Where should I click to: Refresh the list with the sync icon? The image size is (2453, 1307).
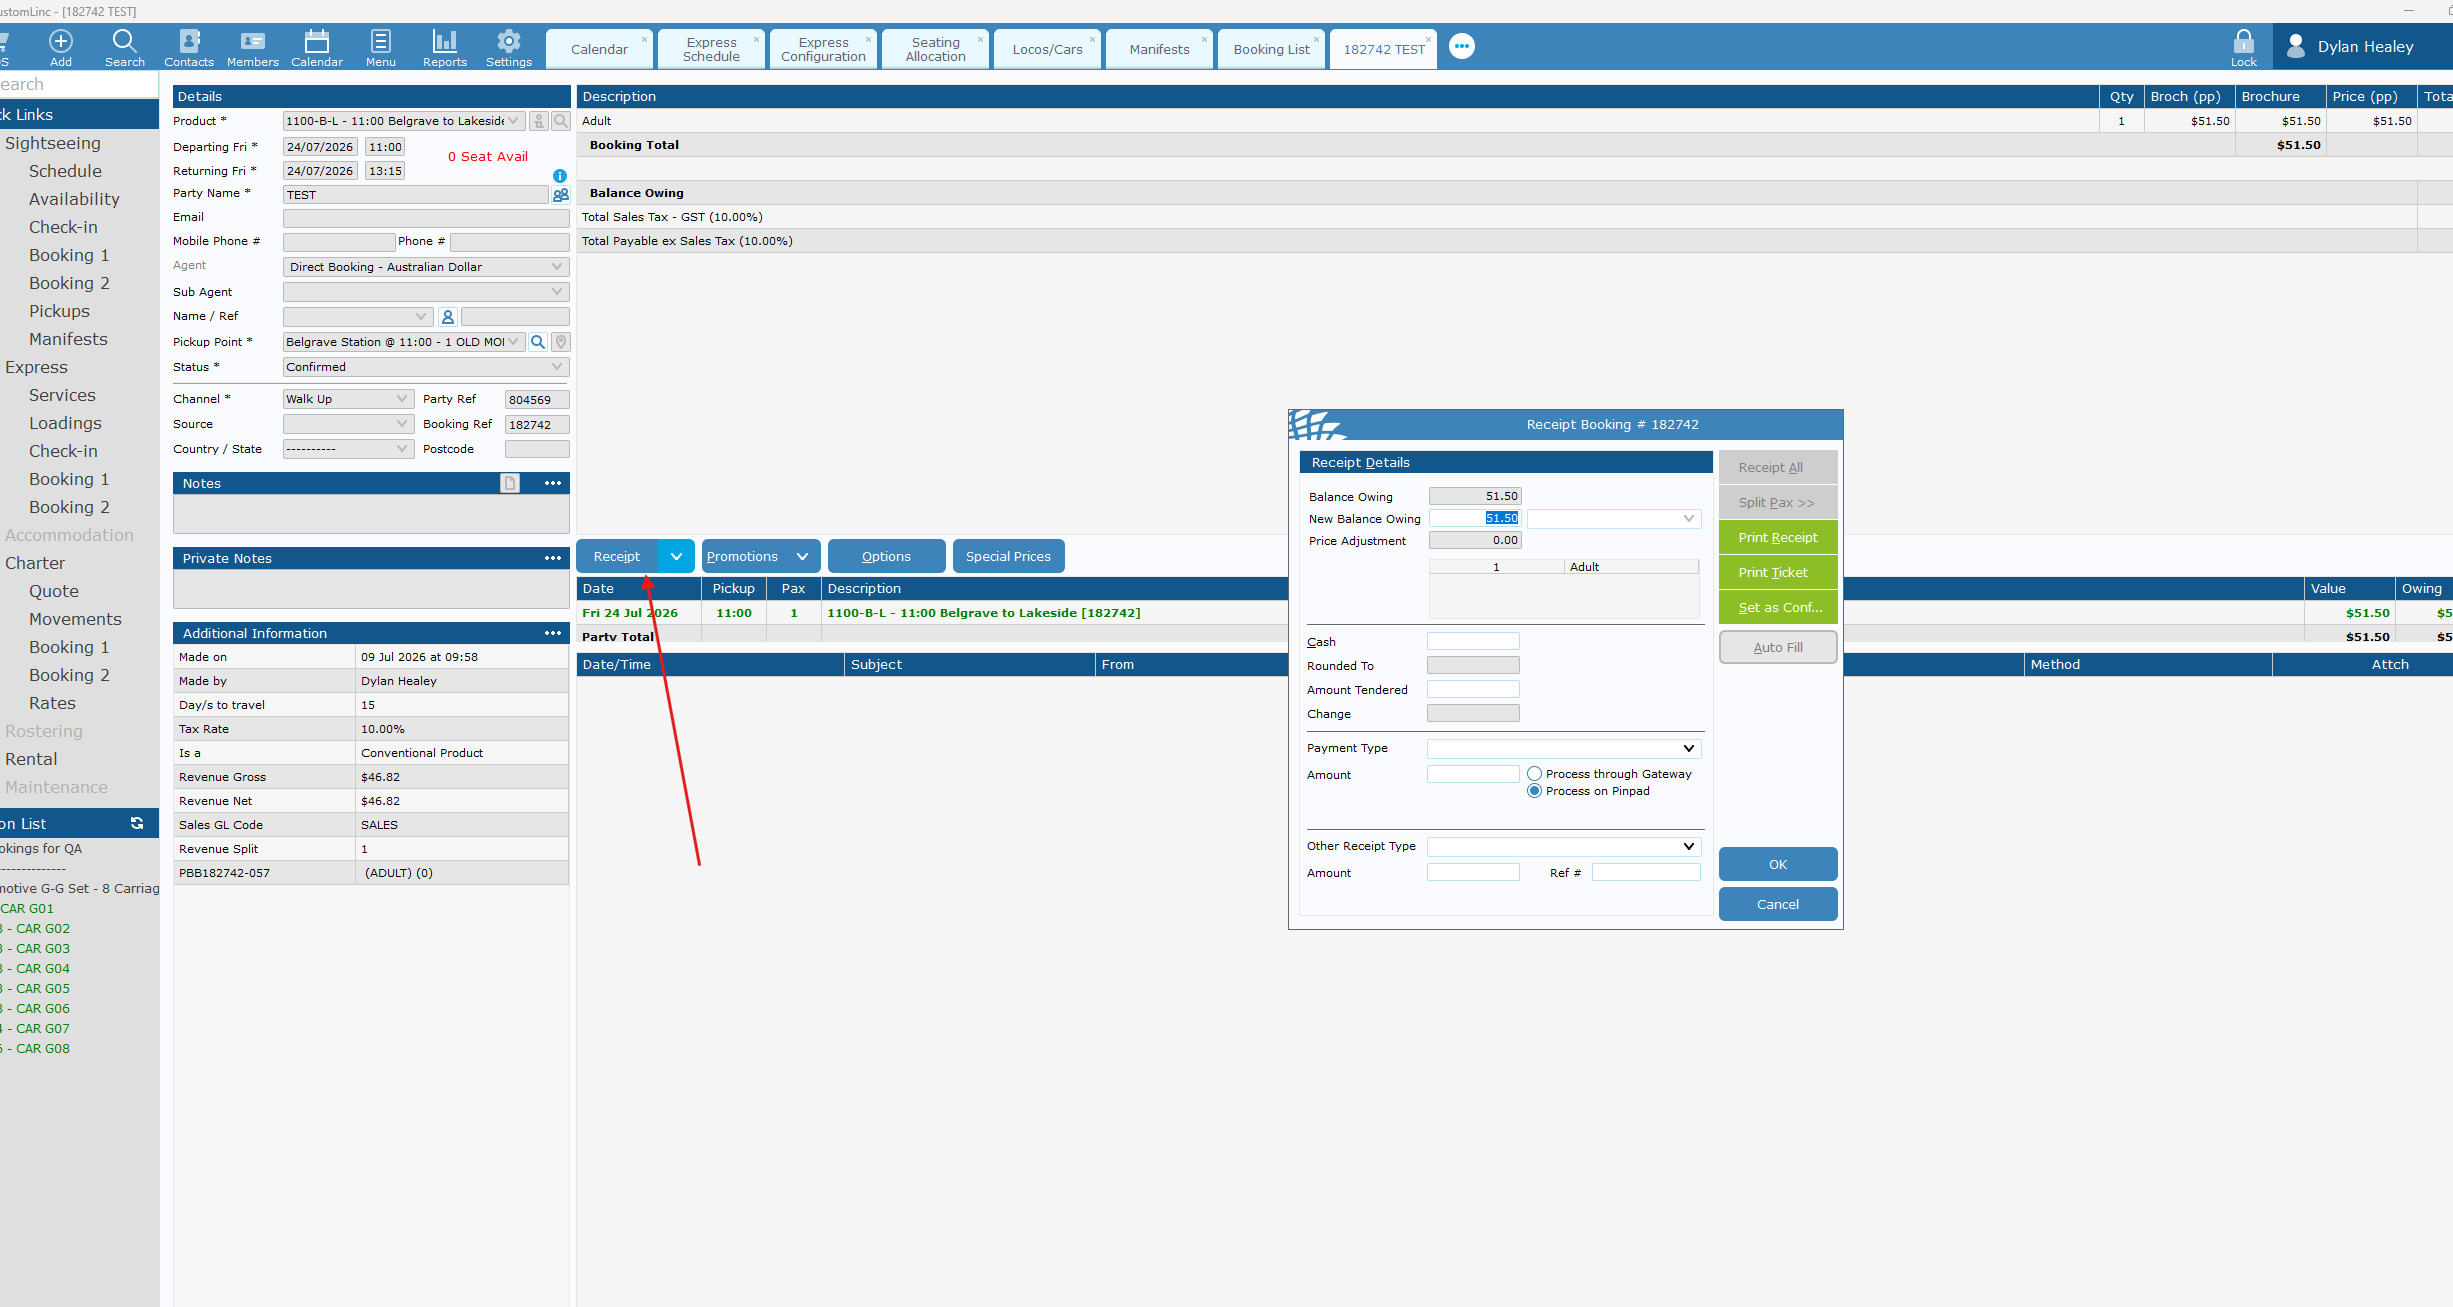(137, 823)
